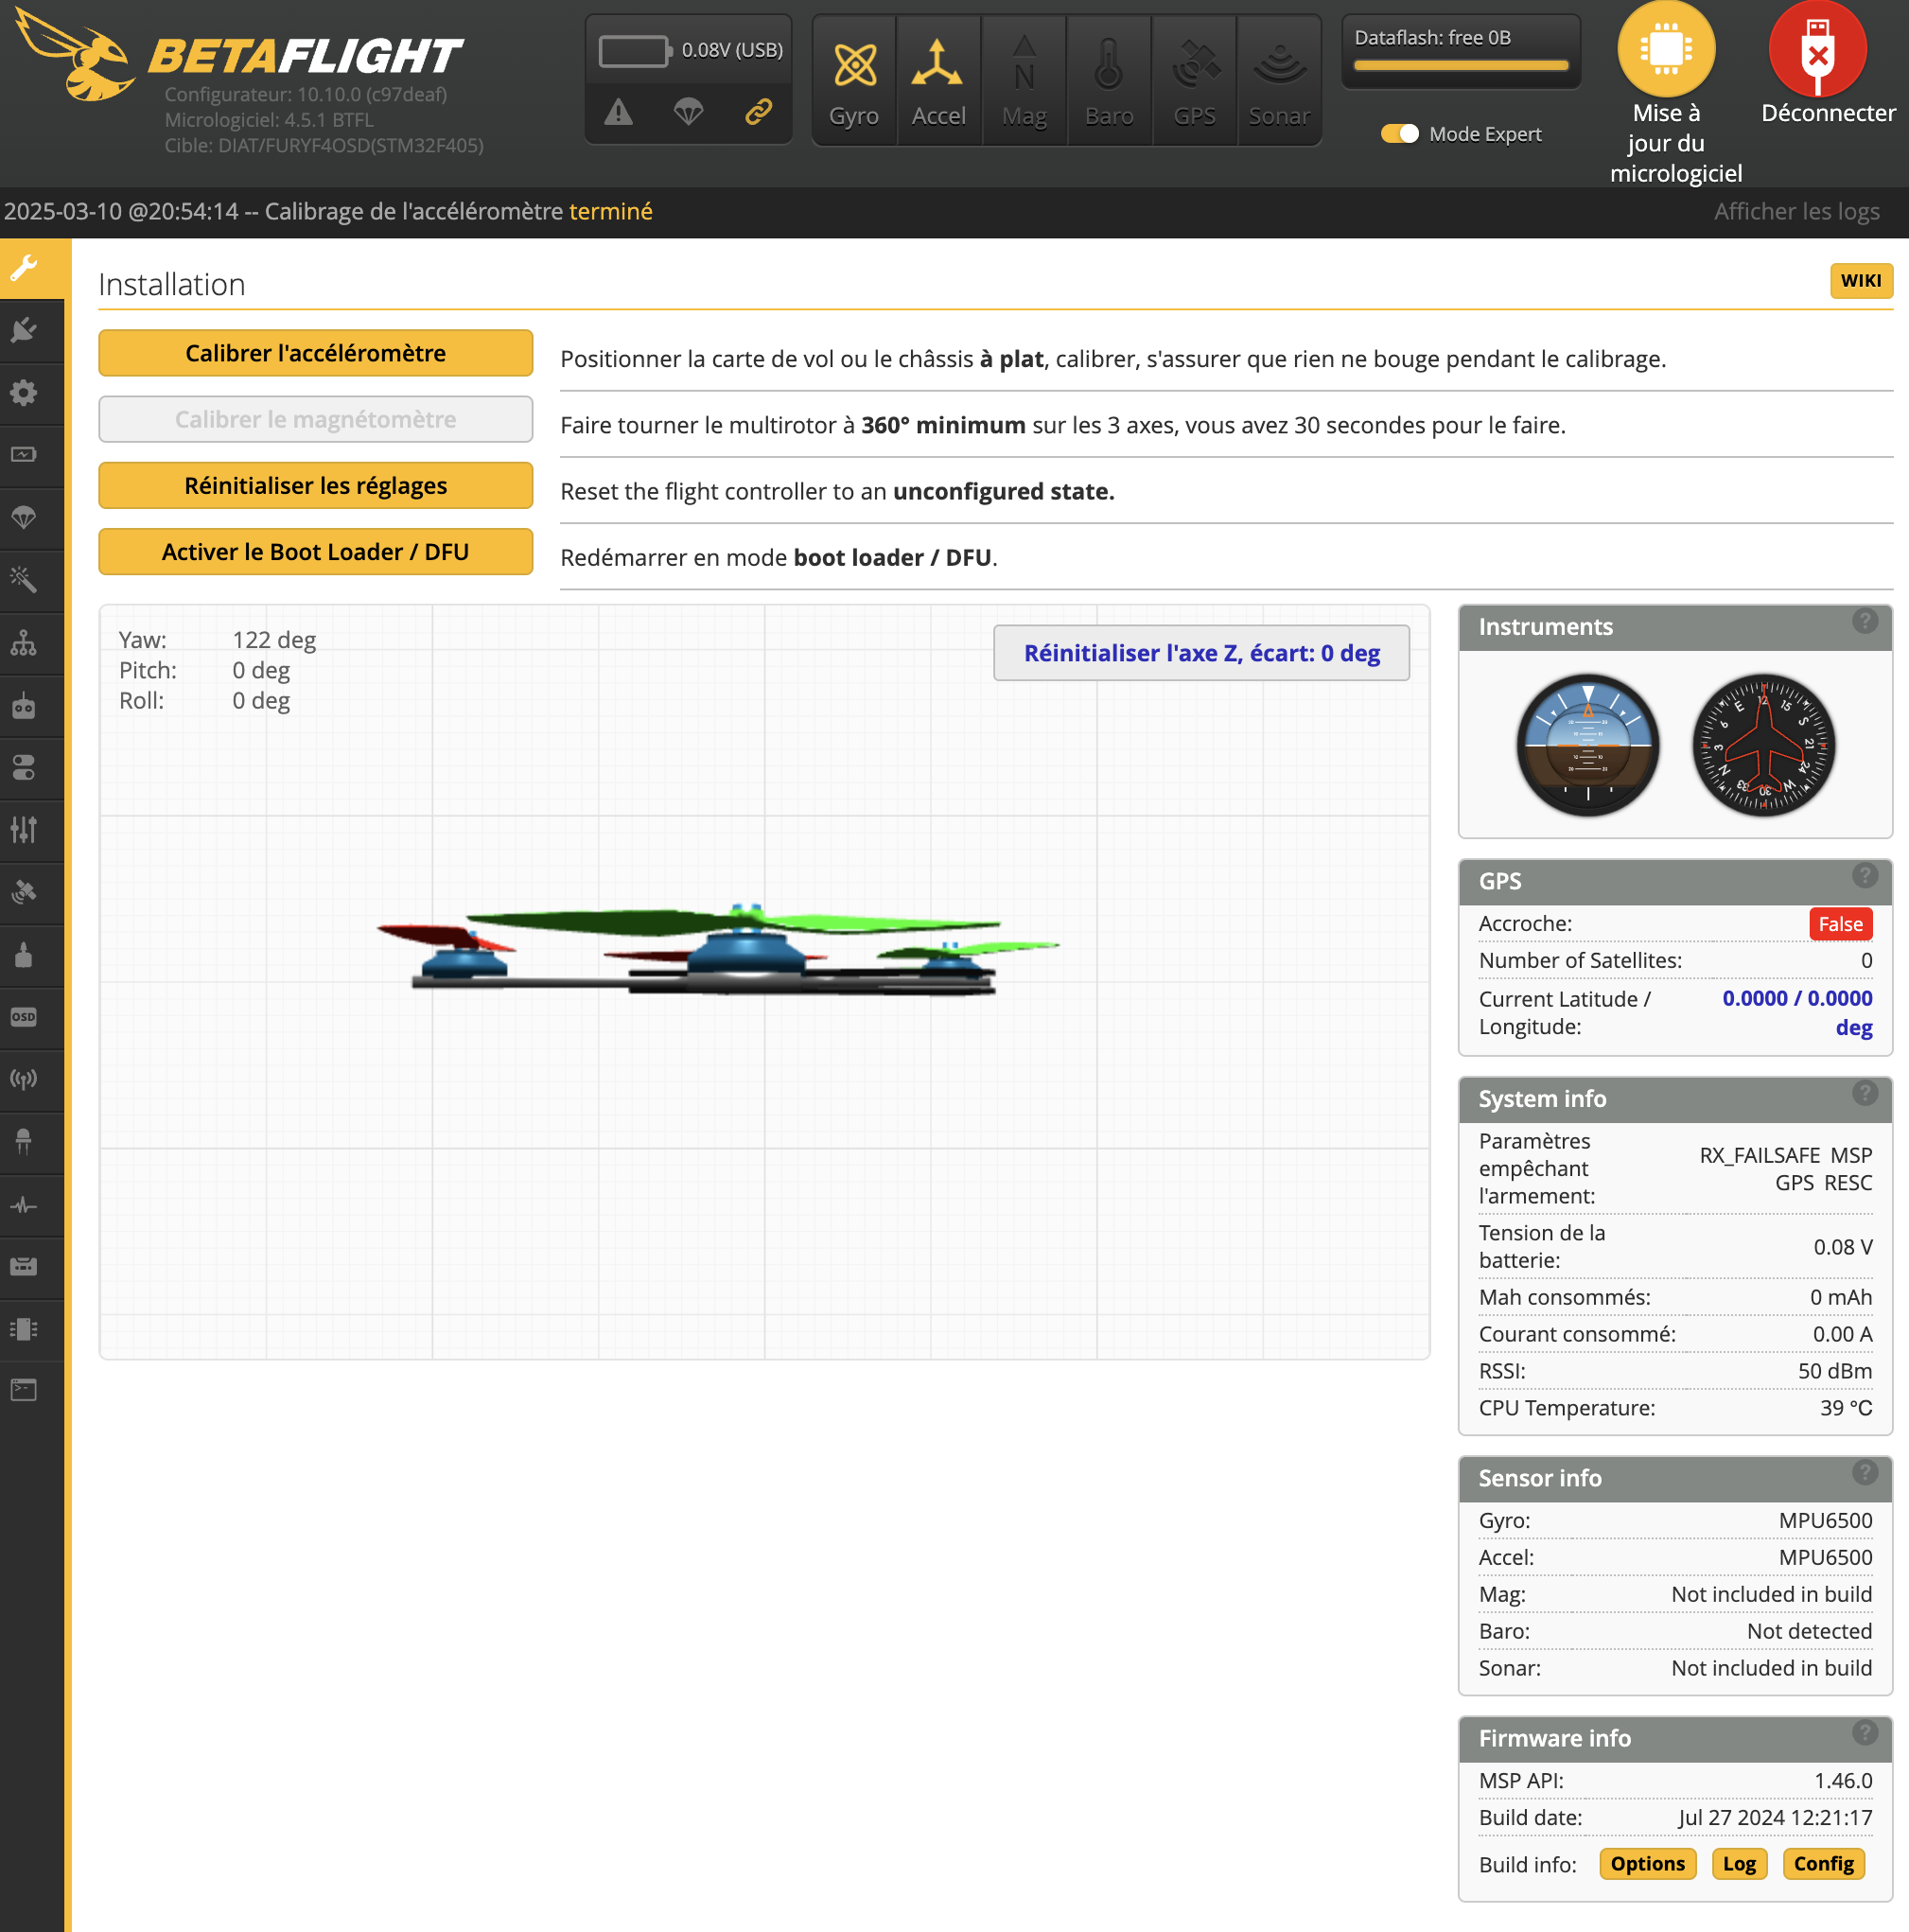The height and width of the screenshot is (1932, 1909).
Task: Click the Déconnecter USB button
Action: click(1817, 50)
